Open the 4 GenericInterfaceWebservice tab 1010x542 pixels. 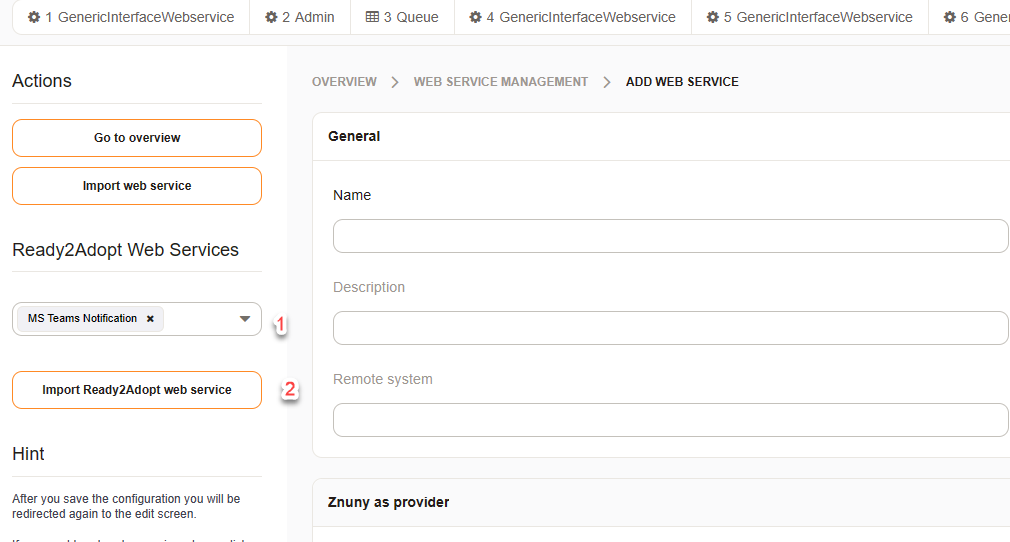571,17
